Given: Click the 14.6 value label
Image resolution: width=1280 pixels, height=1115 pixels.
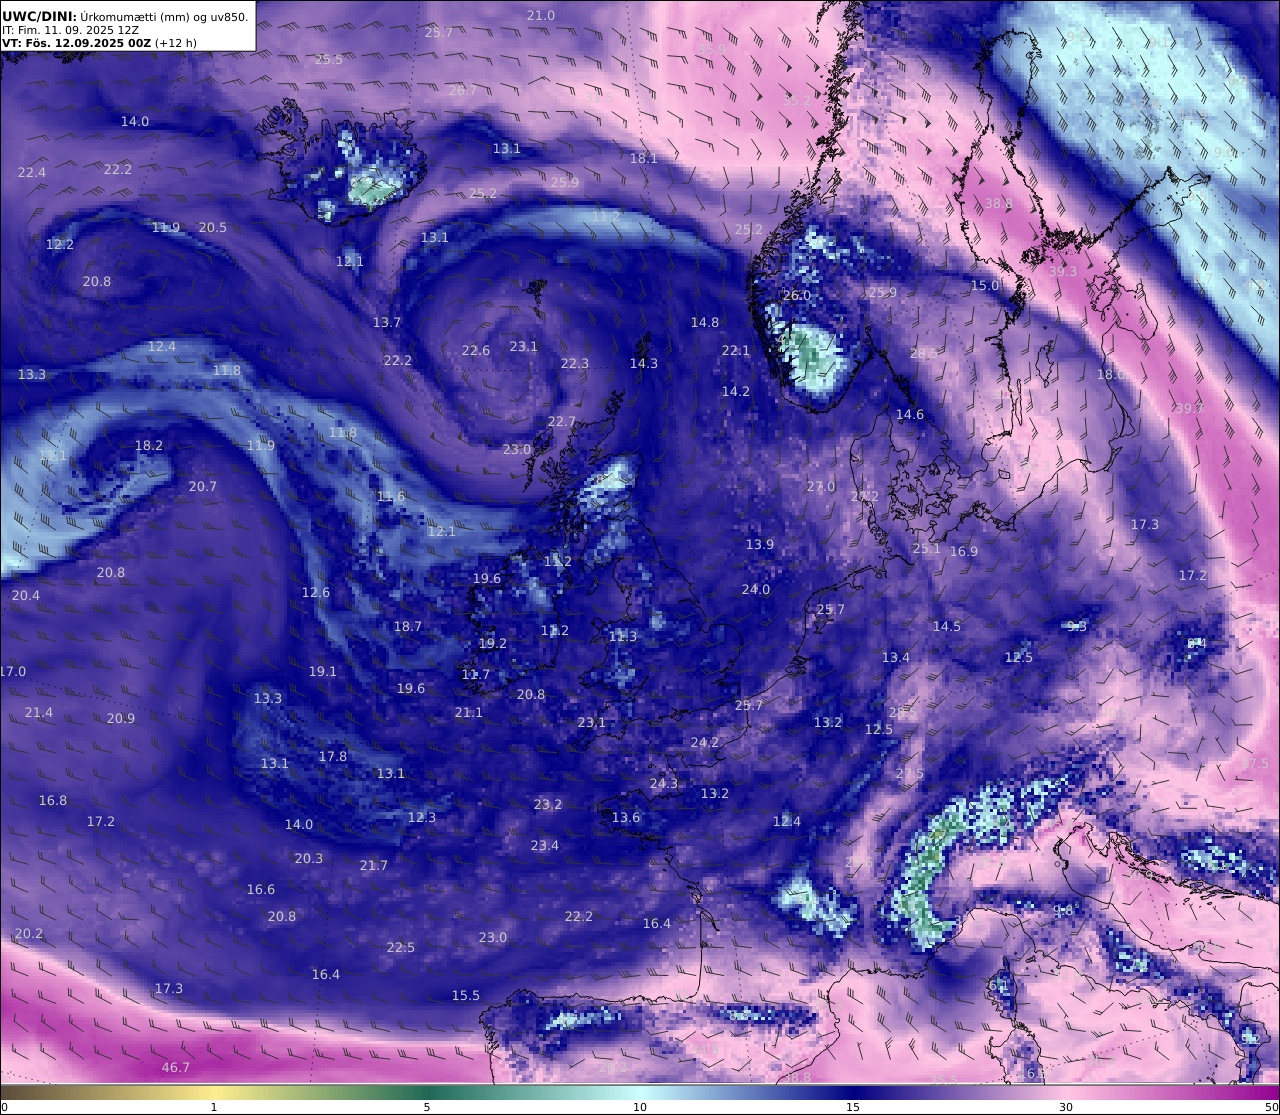Looking at the screenshot, I should pos(910,414).
